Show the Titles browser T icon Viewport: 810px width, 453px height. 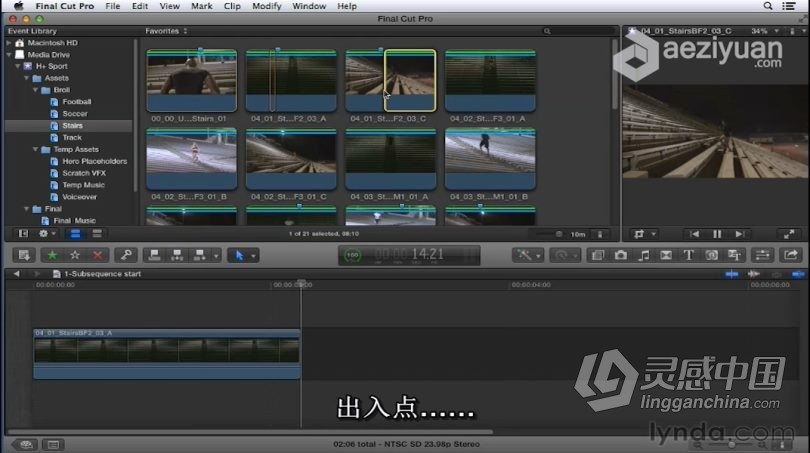click(689, 255)
